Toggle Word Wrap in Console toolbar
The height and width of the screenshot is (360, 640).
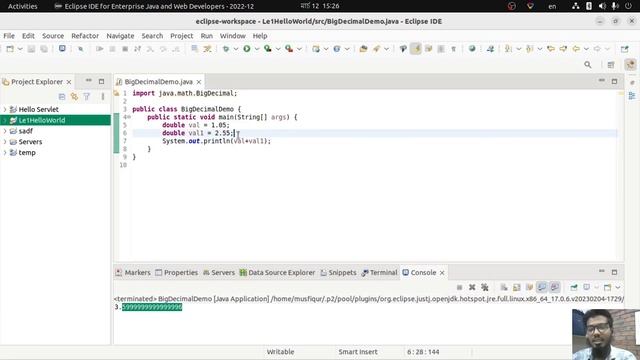529,287
